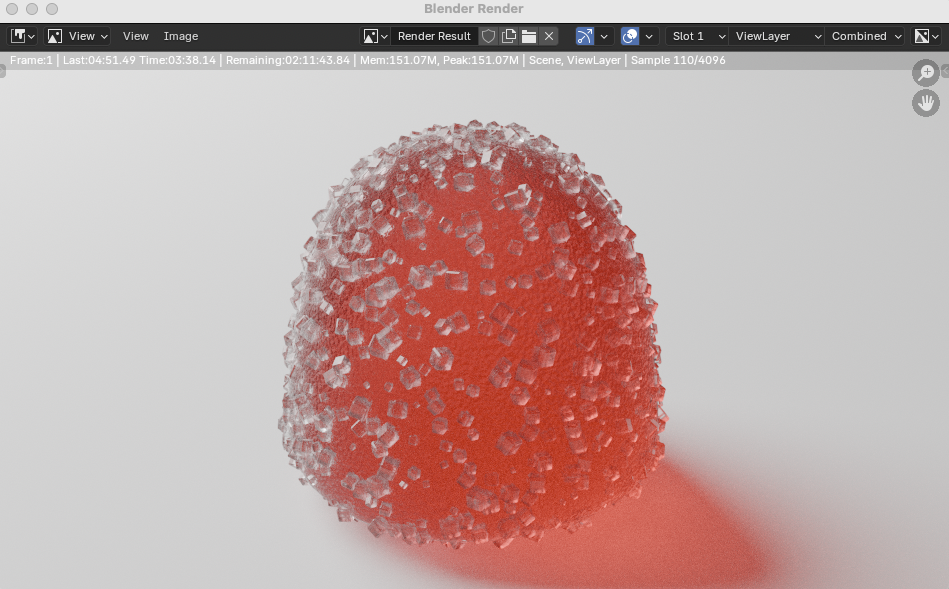Image resolution: width=949 pixels, height=589 pixels.
Task: Click the Scene, ViewLayer status text
Action: coord(575,60)
